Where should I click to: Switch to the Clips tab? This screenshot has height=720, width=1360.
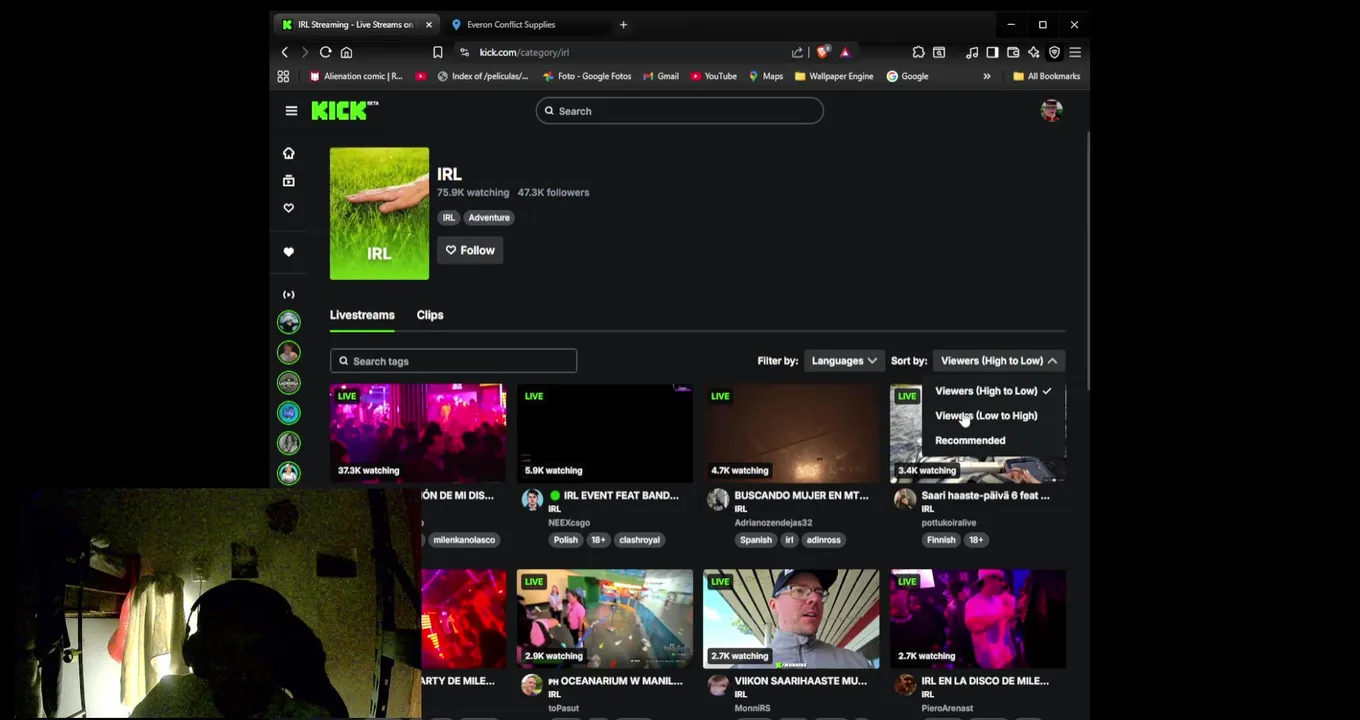(430, 315)
